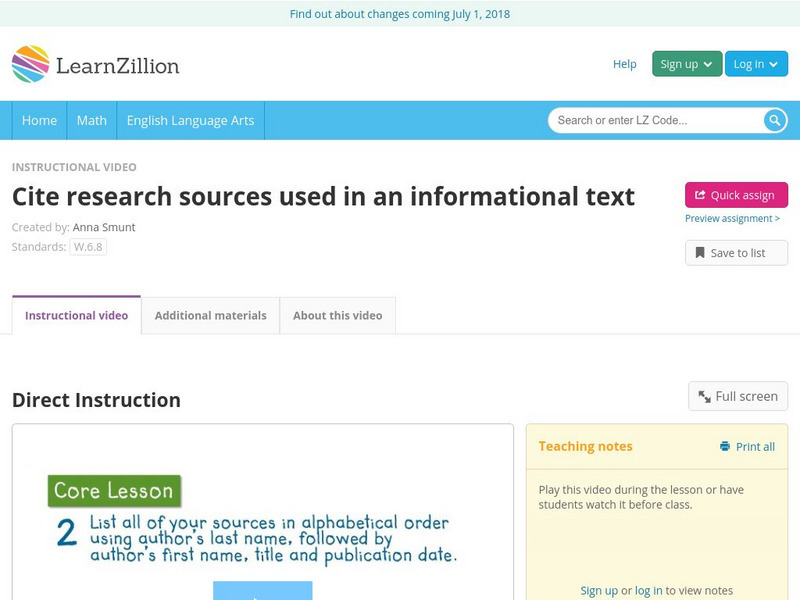Image resolution: width=800 pixels, height=600 pixels.
Task: Click the Quick assign button
Action: 736,195
